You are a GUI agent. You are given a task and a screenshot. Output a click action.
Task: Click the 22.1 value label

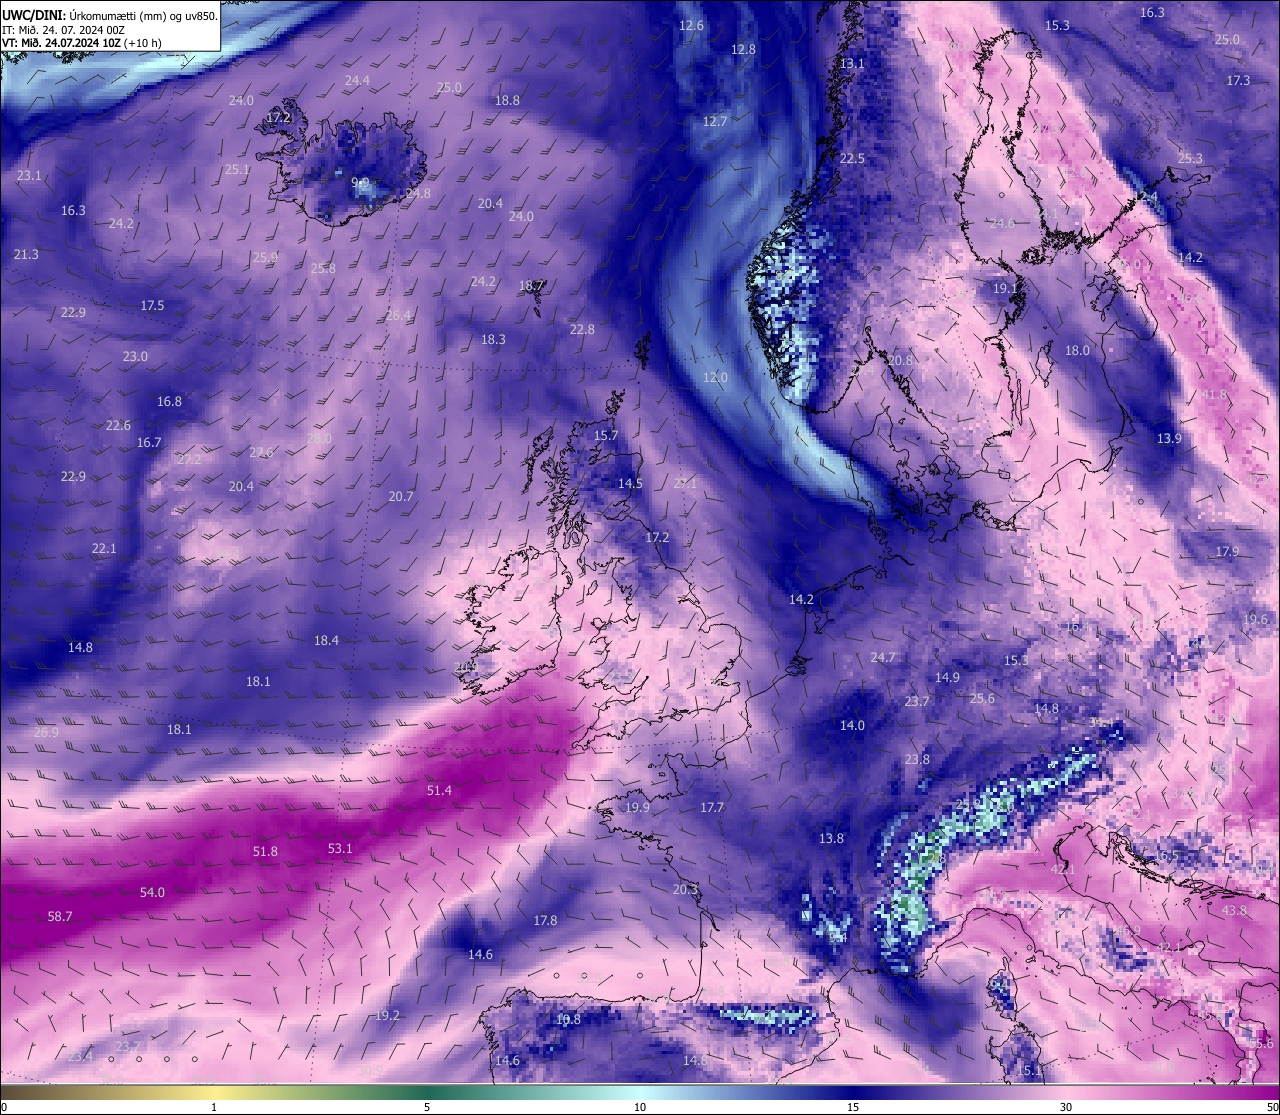tap(104, 548)
